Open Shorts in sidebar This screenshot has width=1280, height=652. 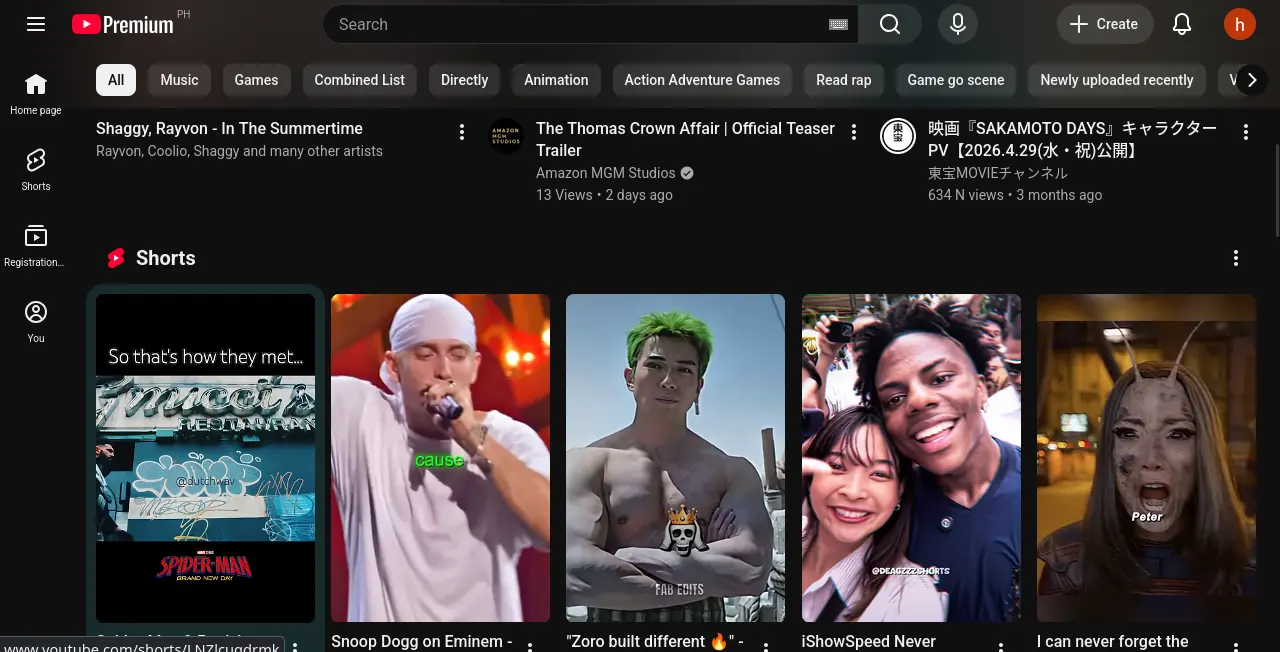(x=36, y=170)
